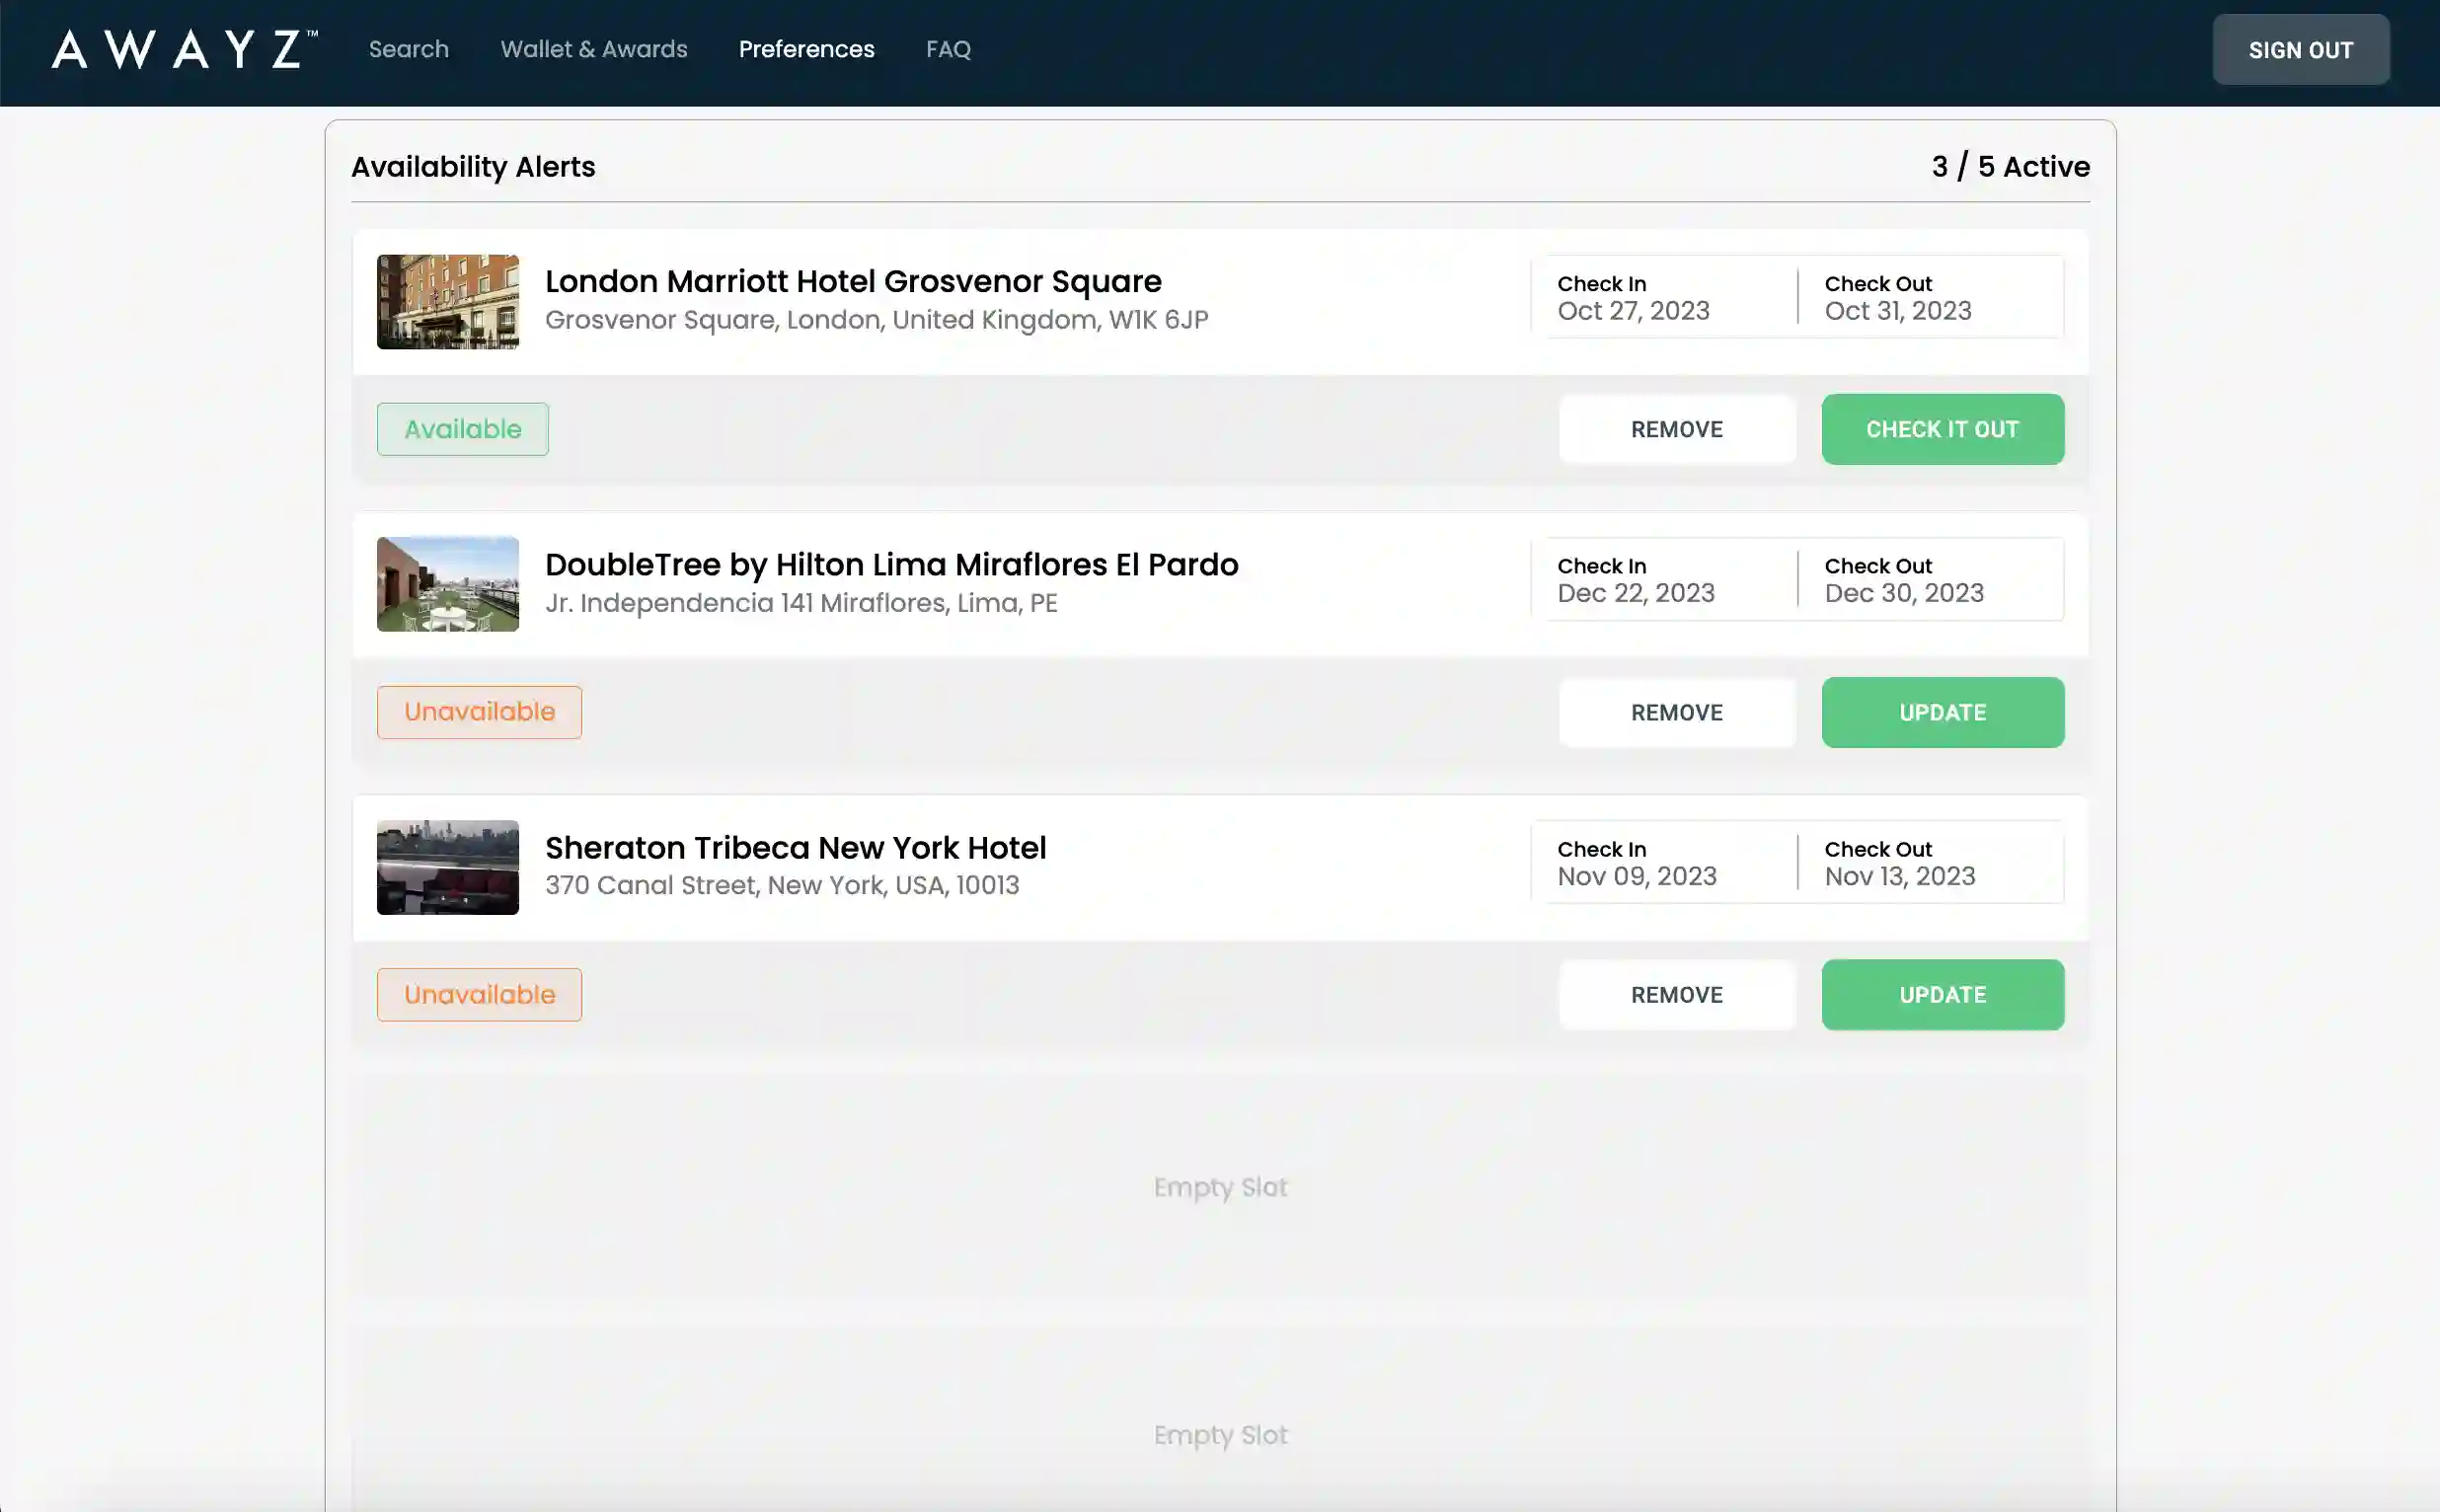Click the Availability Alerts heading
This screenshot has width=2440, height=1512.
(x=473, y=166)
